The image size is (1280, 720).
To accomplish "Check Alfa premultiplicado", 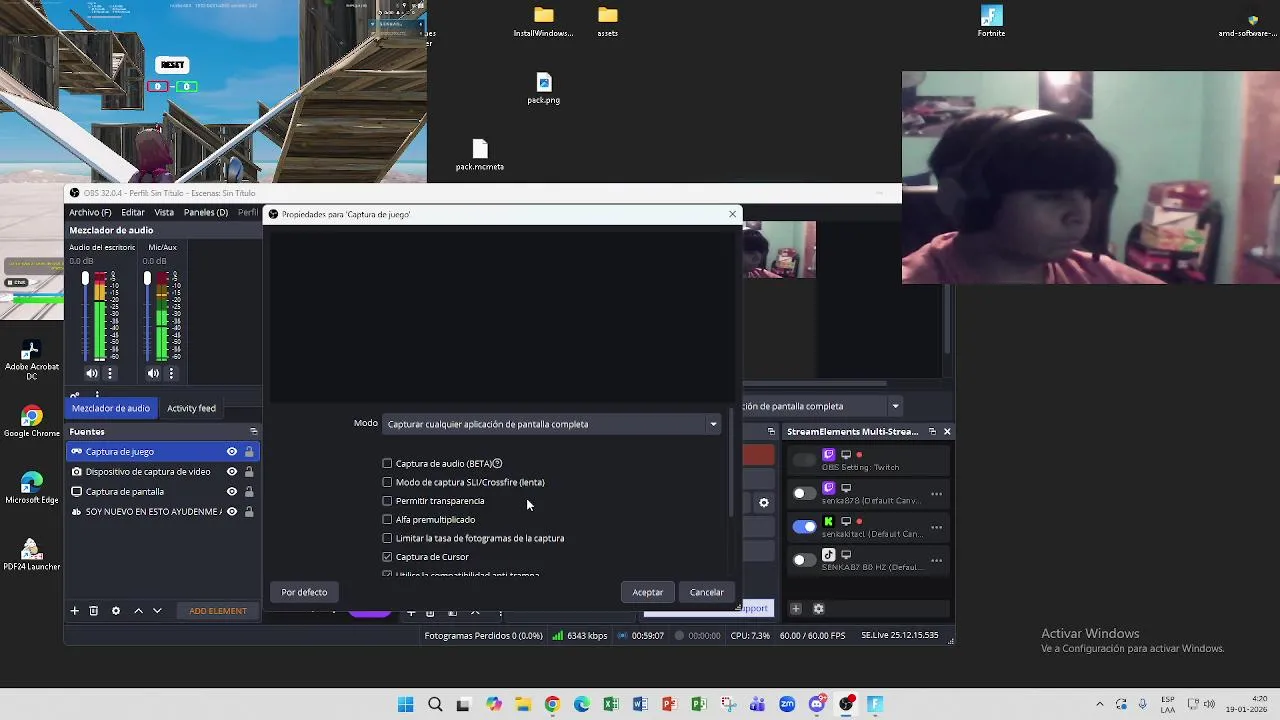I will [387, 520].
